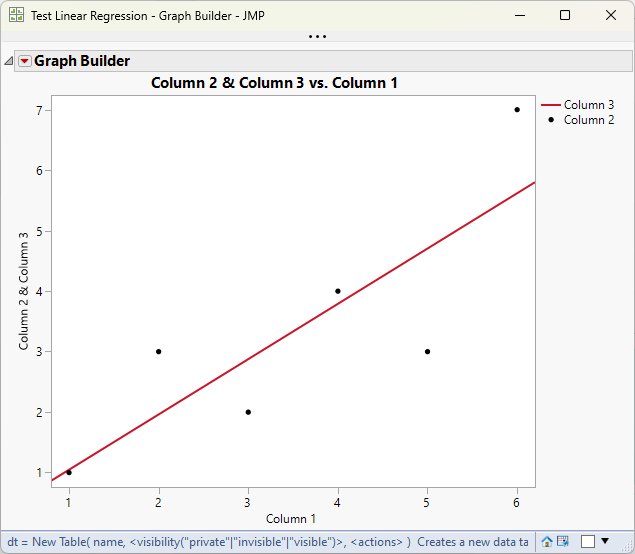This screenshot has height=554, width=635.
Task: Select the data point at x equals 6
Action: [x=517, y=110]
